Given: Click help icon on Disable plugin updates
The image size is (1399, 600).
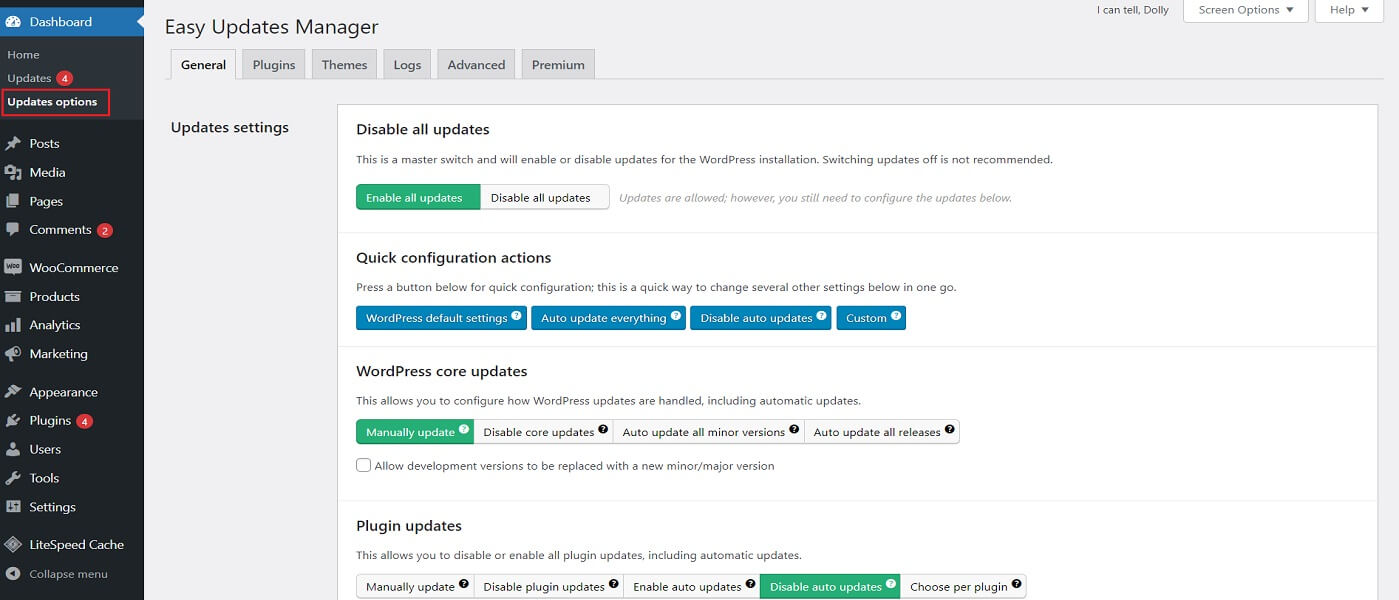Looking at the screenshot, I should coord(614,584).
